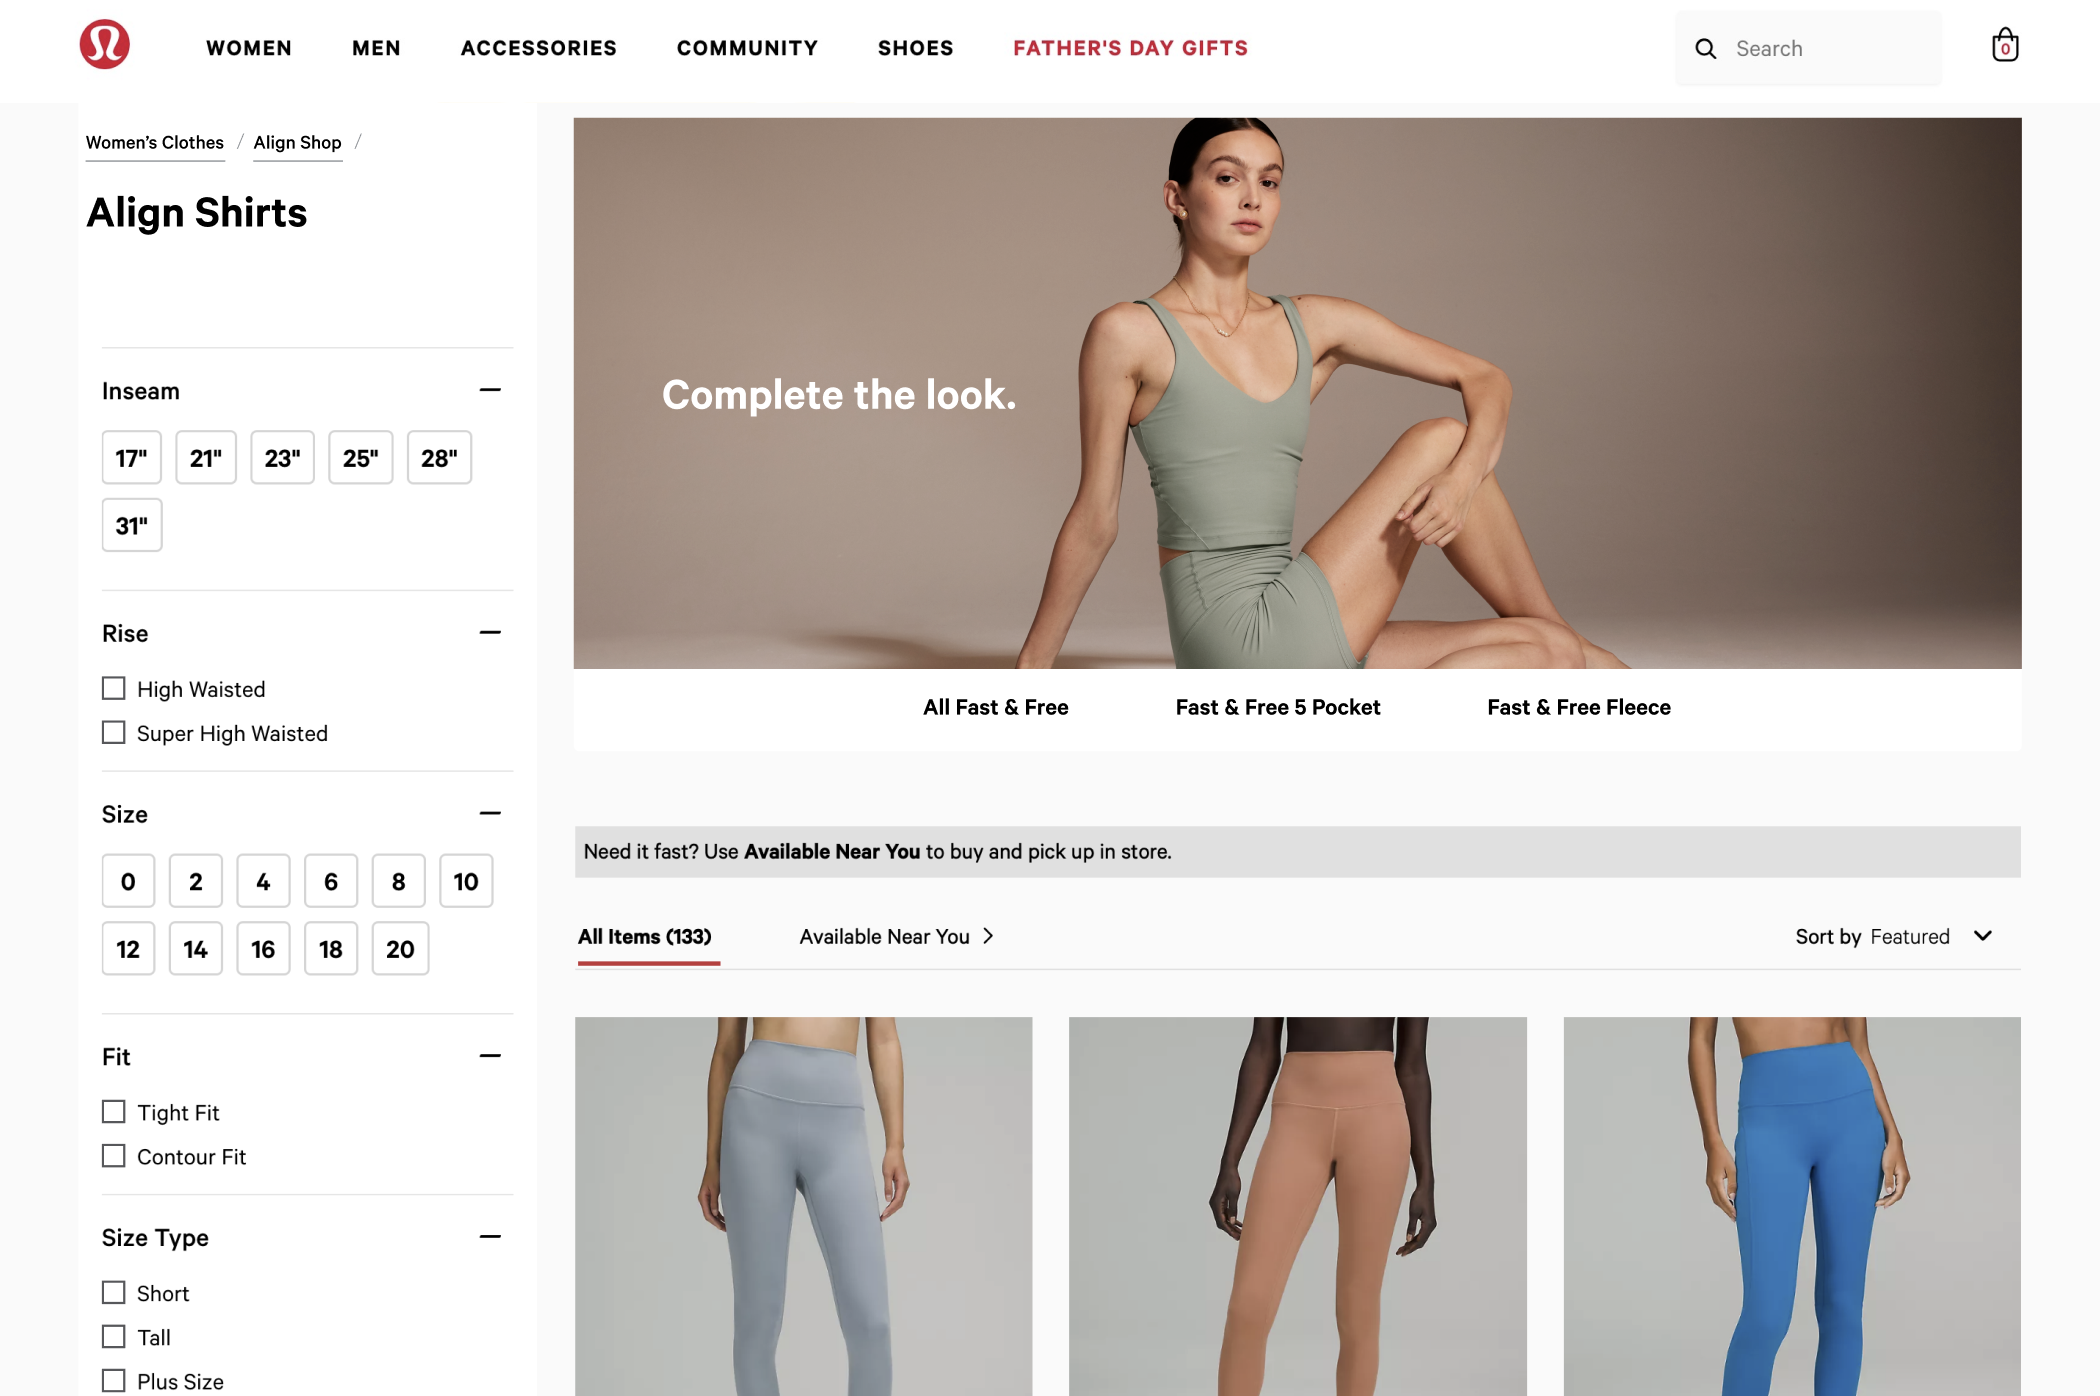Open All Fast & Free link
Image resolution: width=2100 pixels, height=1396 pixels.
pyautogui.click(x=996, y=708)
